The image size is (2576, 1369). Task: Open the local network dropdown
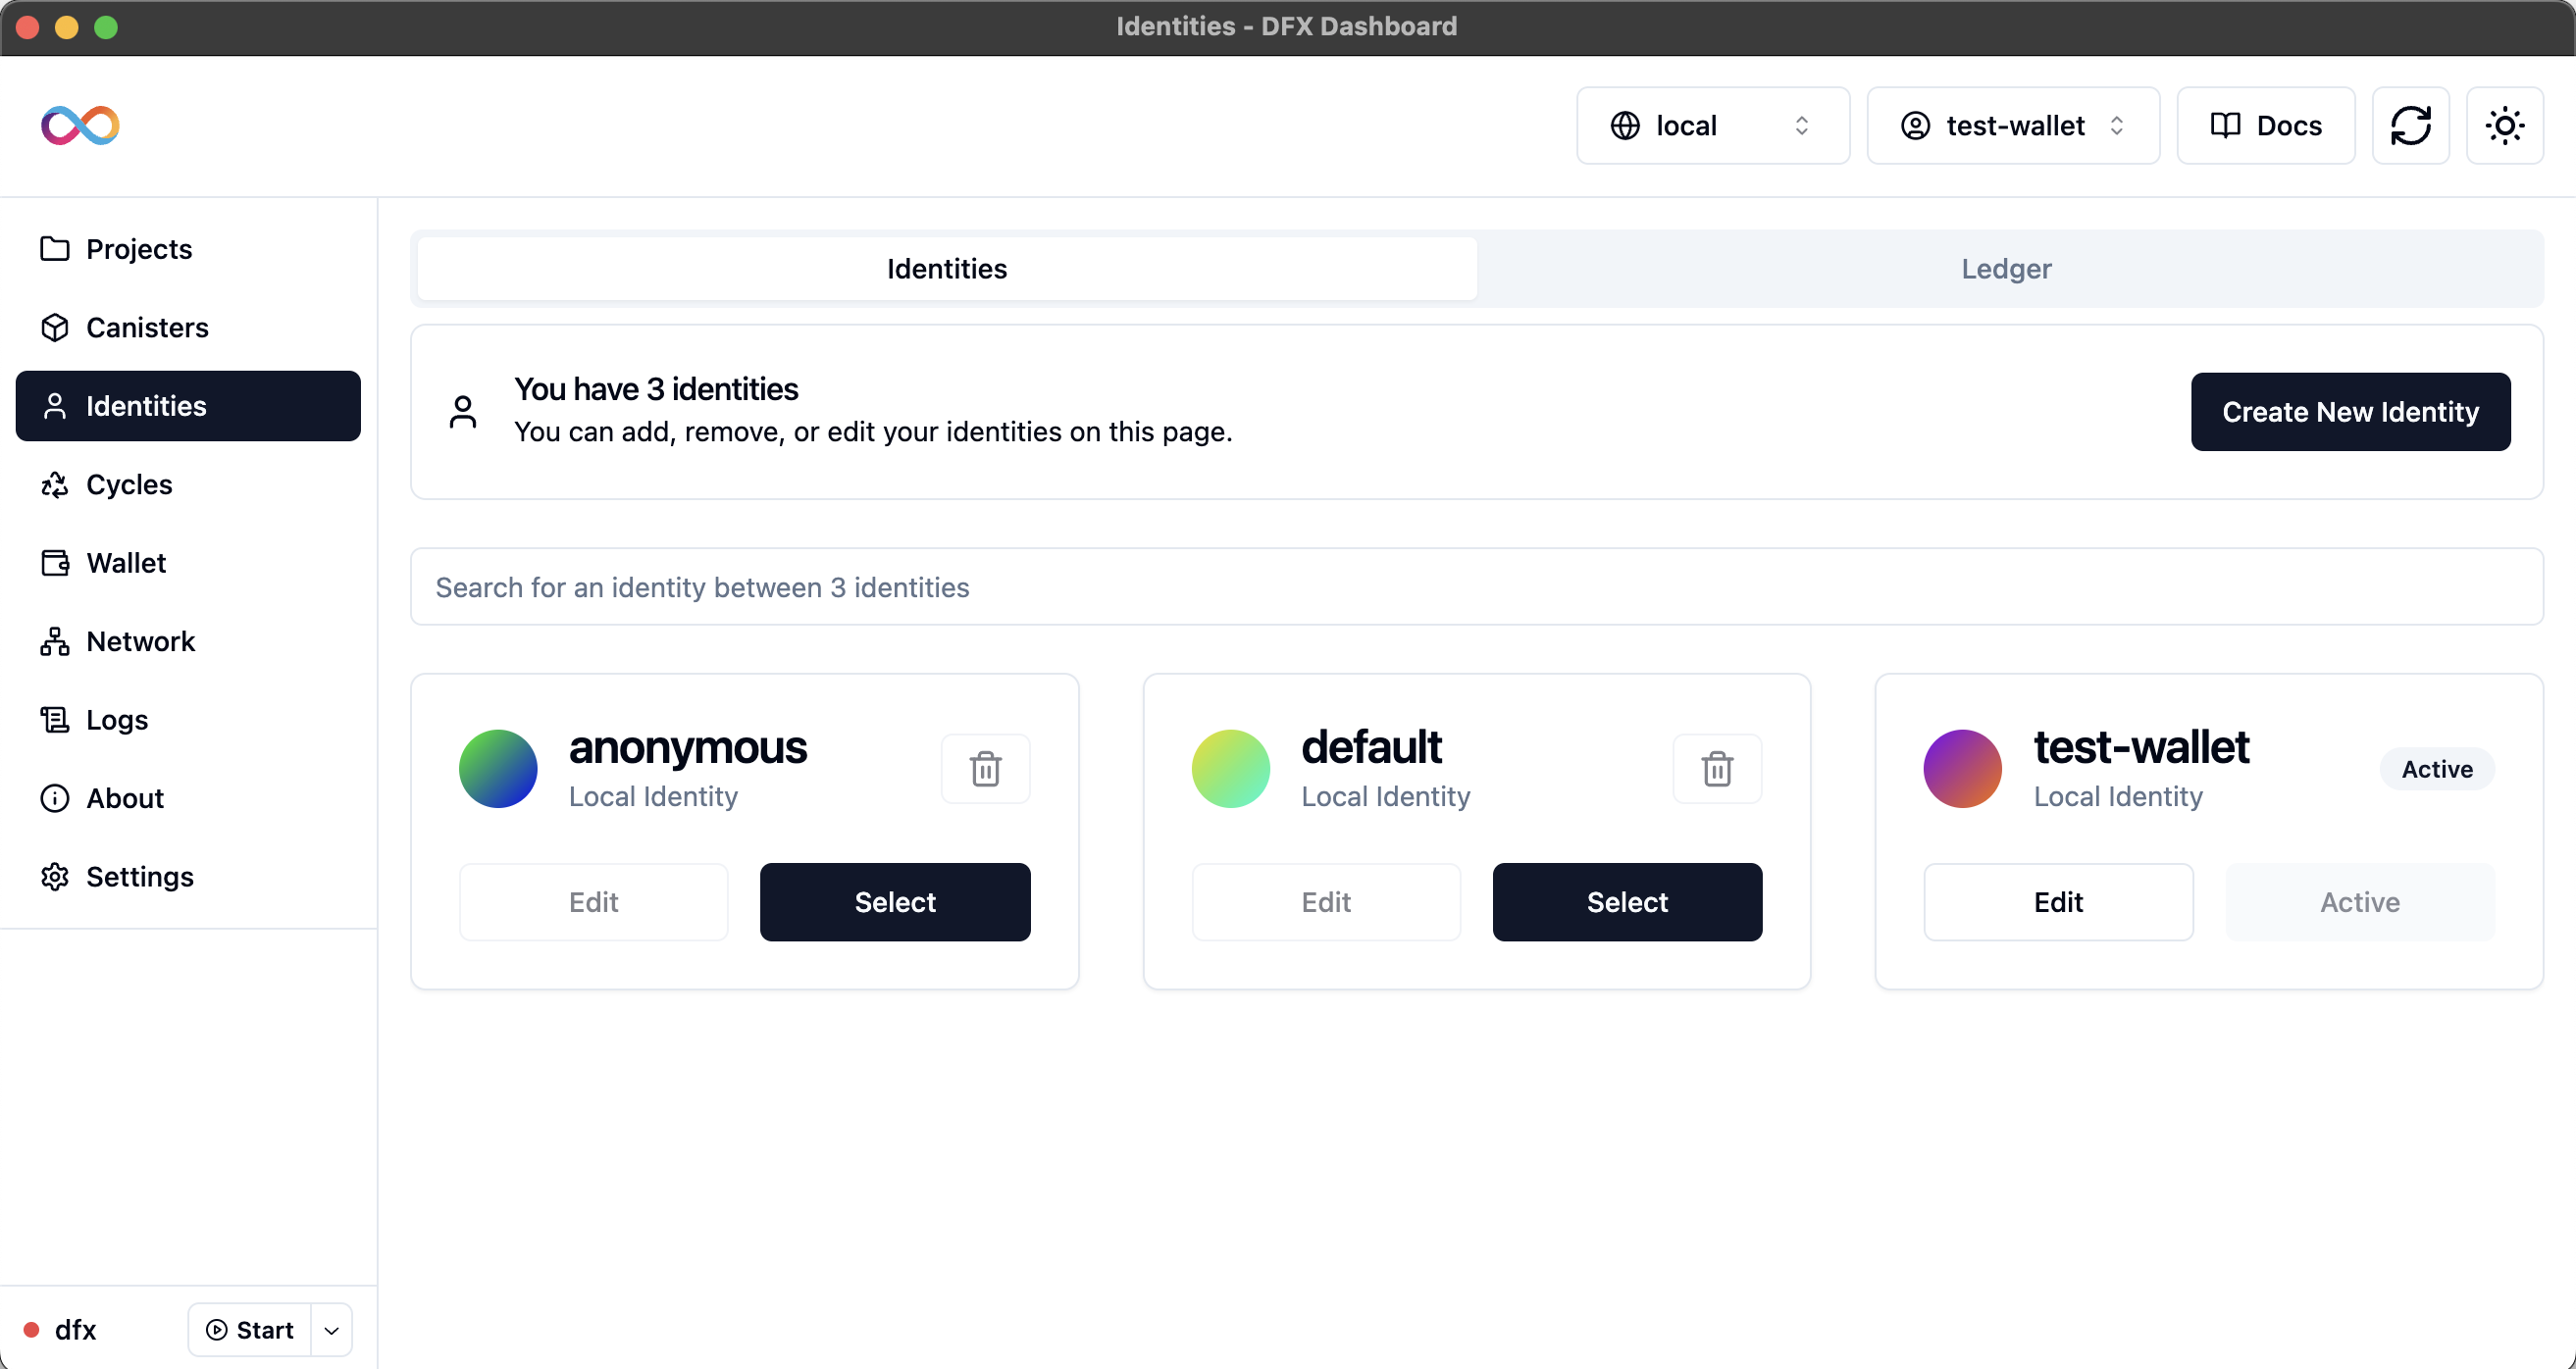[1712, 126]
